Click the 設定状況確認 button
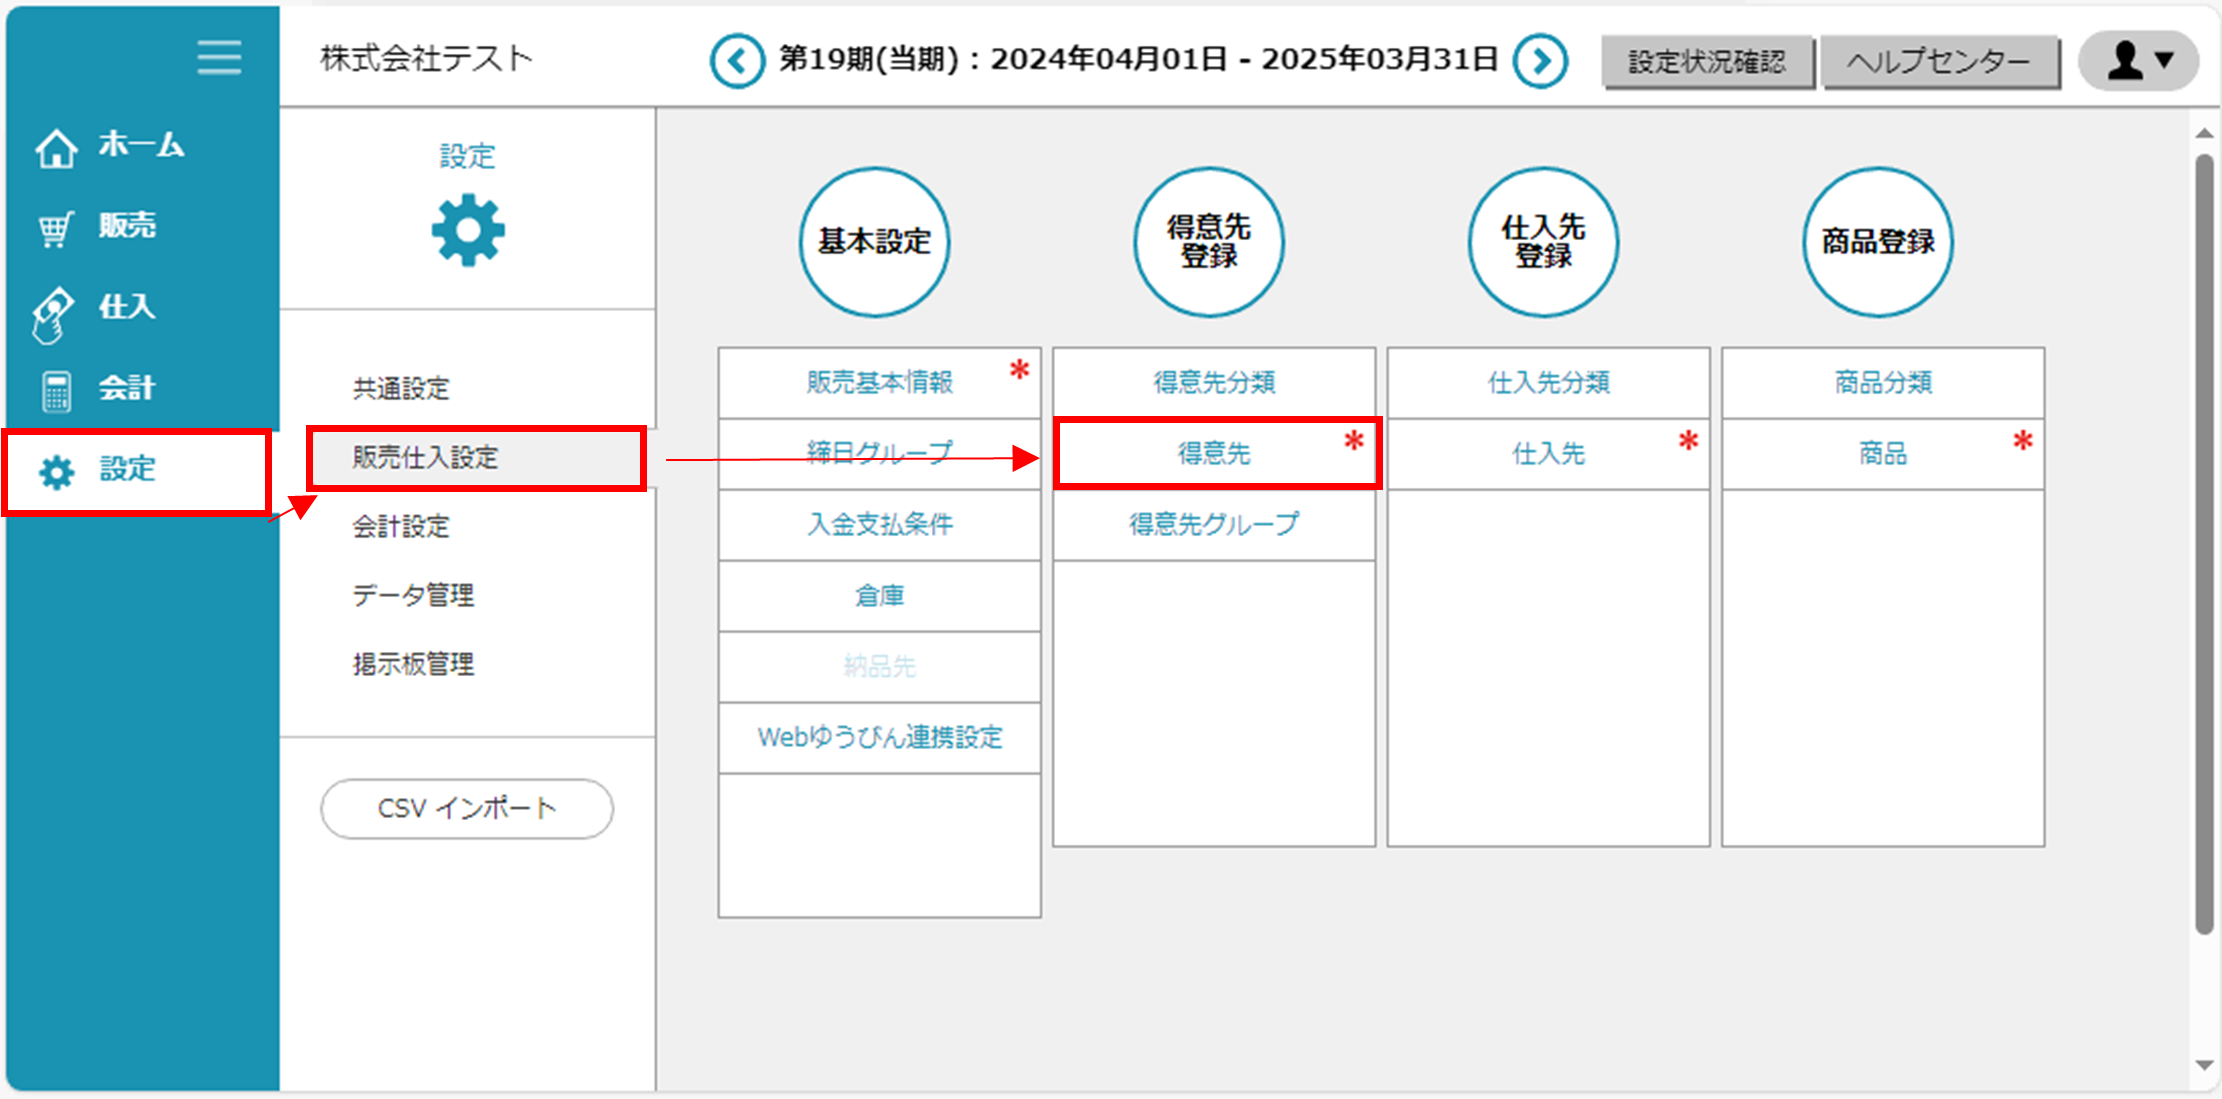2222x1099 pixels. click(1707, 62)
